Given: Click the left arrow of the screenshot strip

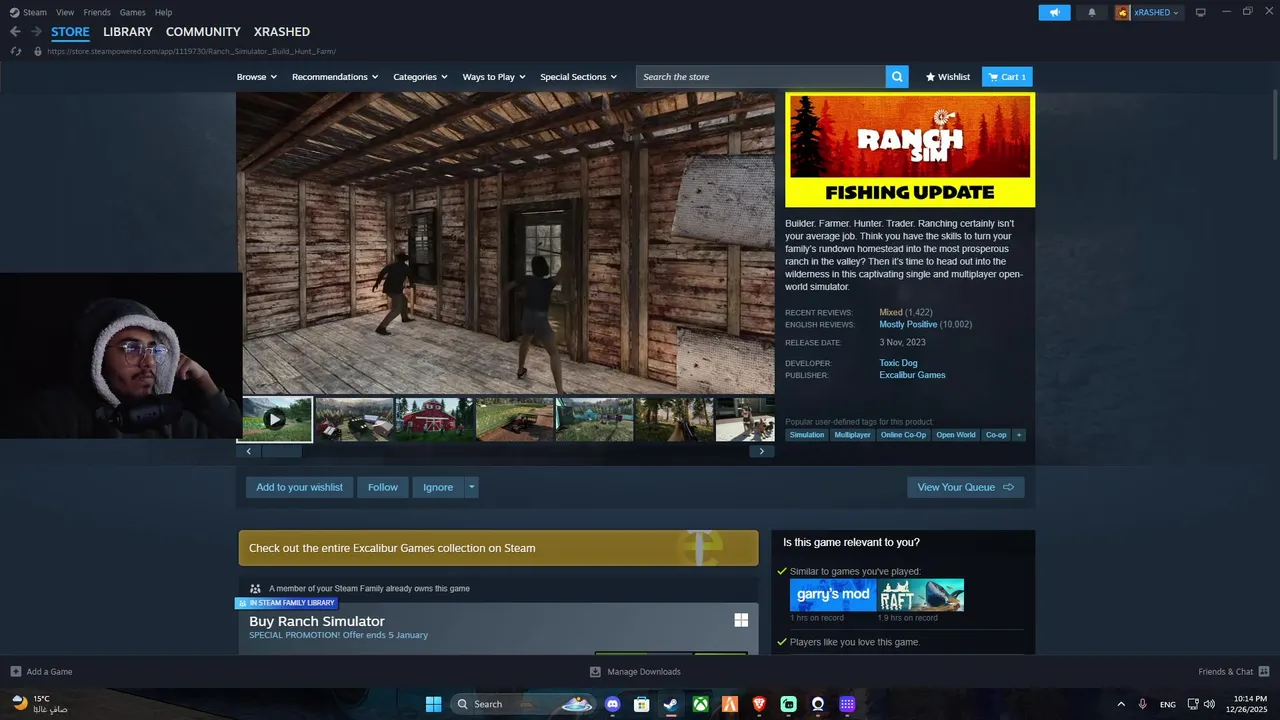Looking at the screenshot, I should 249,451.
